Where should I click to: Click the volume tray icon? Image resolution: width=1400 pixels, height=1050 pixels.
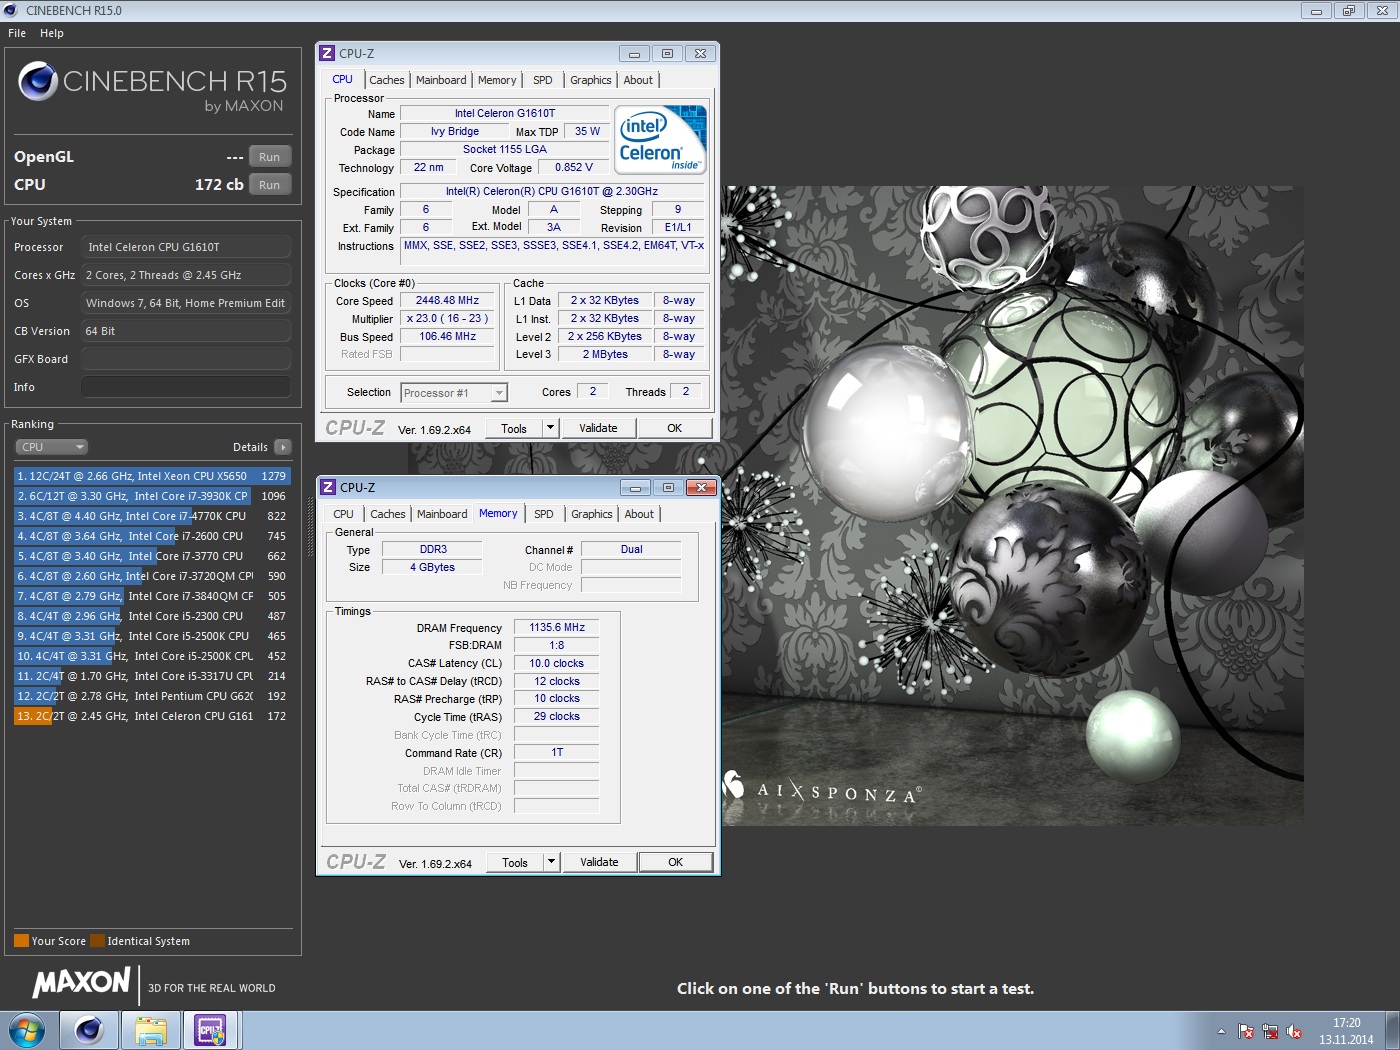tap(1294, 1031)
